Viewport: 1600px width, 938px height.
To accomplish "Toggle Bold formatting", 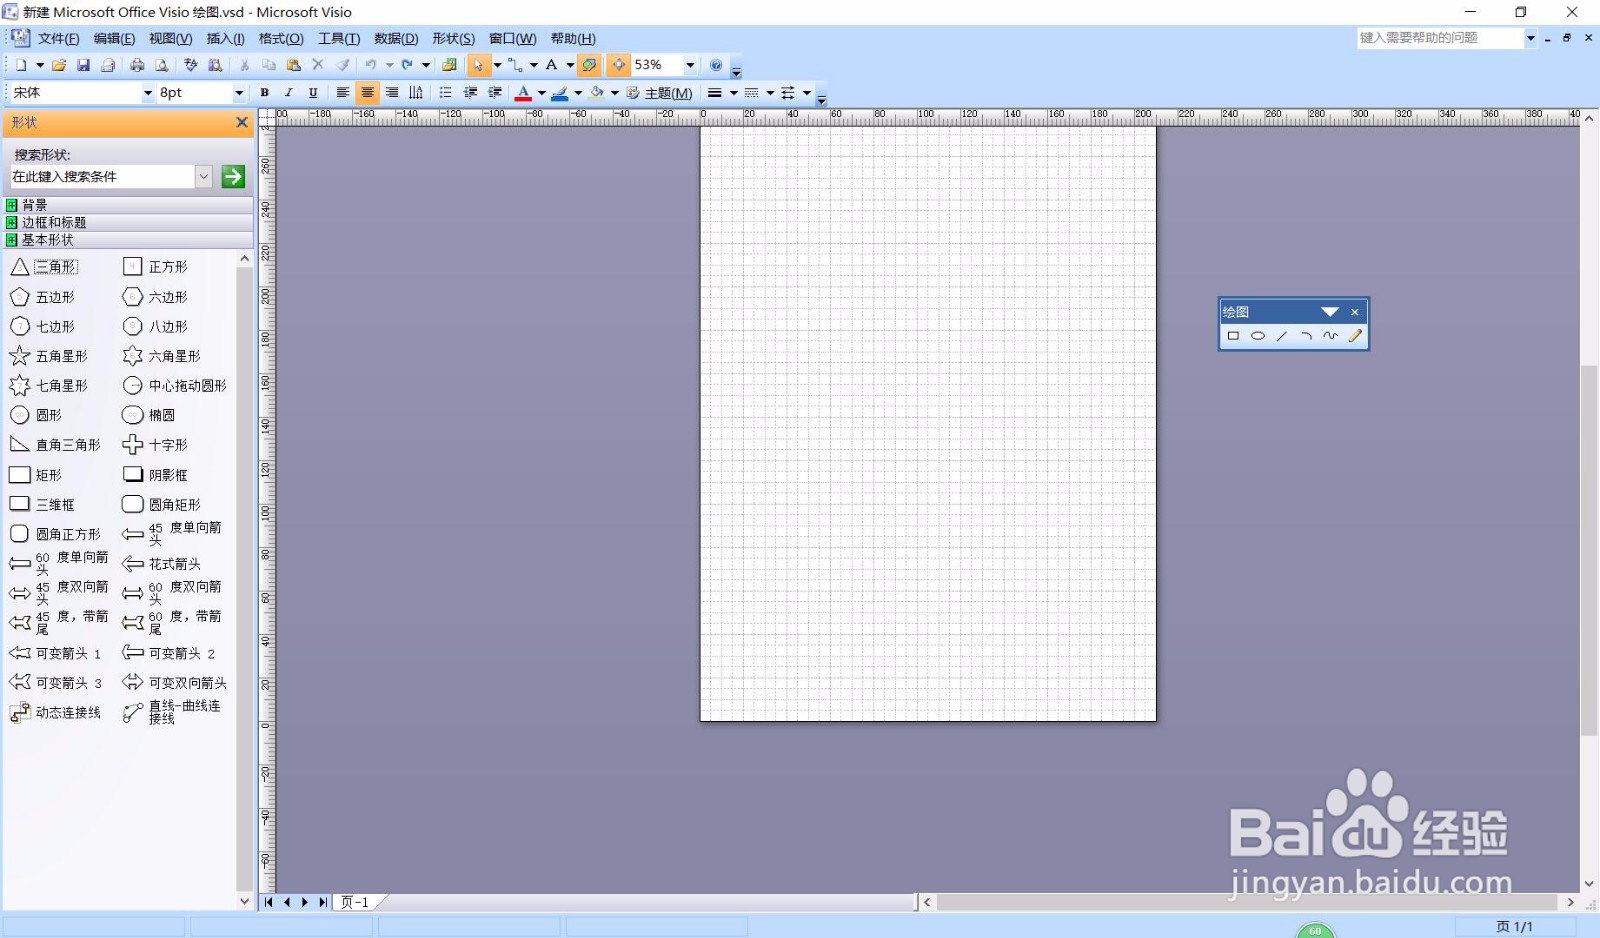I will coord(264,93).
